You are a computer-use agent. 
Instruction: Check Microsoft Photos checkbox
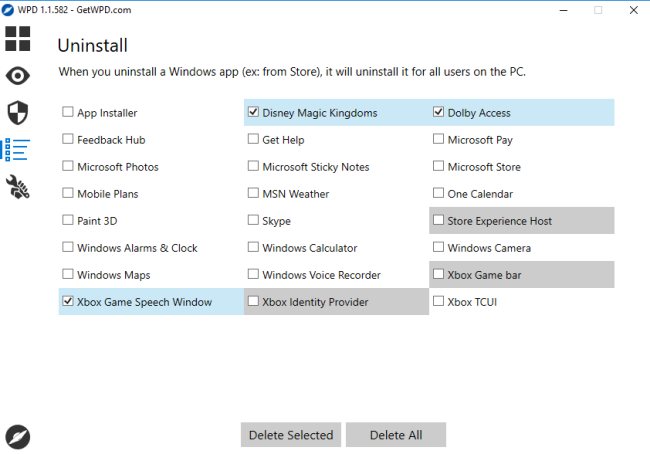coord(68,166)
